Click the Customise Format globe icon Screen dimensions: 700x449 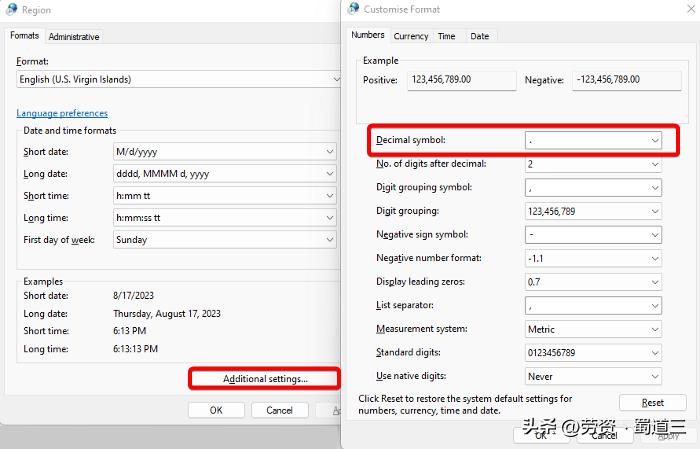354,8
